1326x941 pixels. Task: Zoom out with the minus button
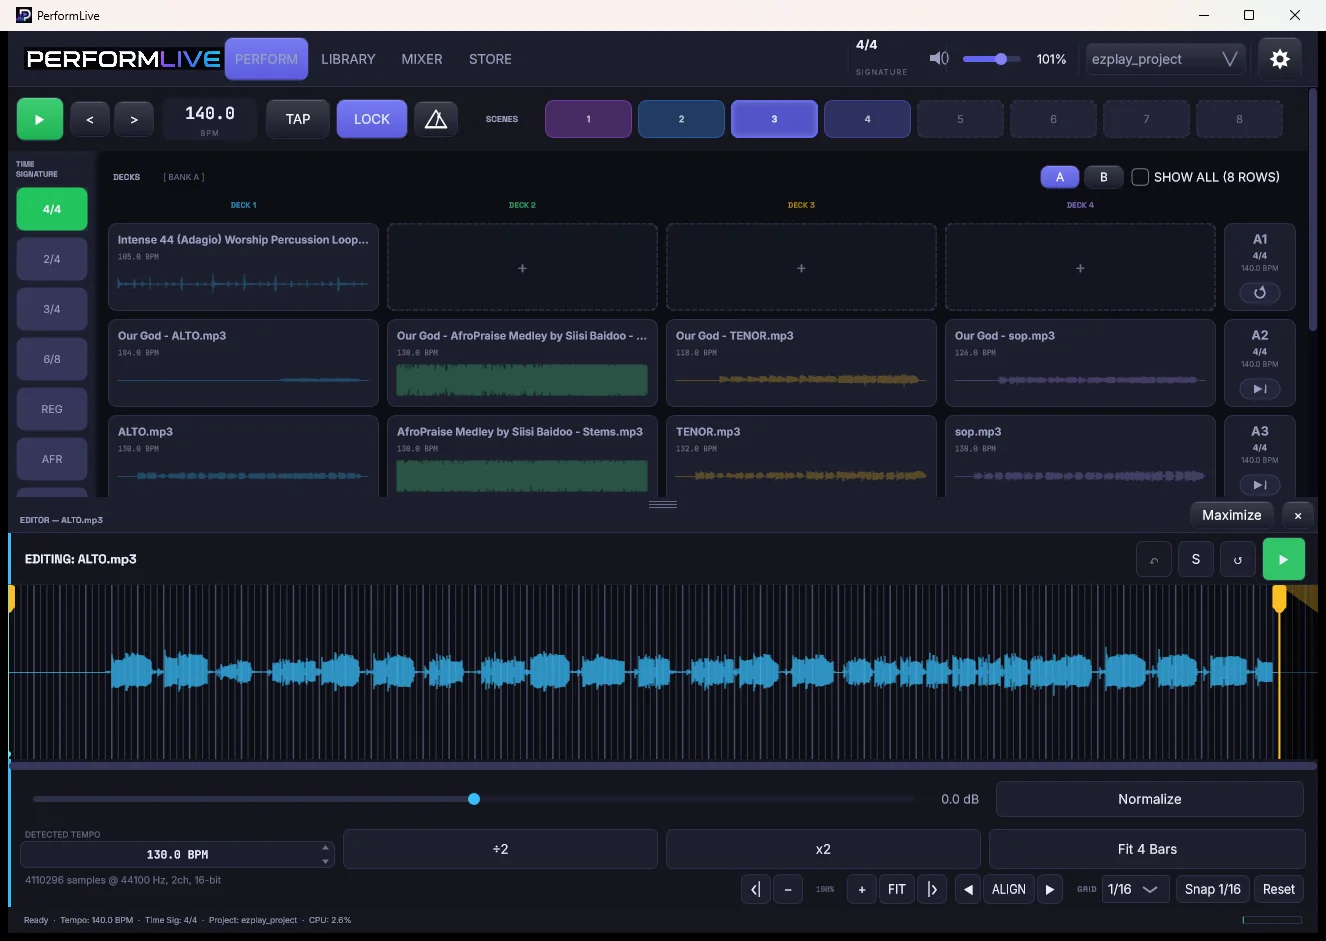click(788, 889)
